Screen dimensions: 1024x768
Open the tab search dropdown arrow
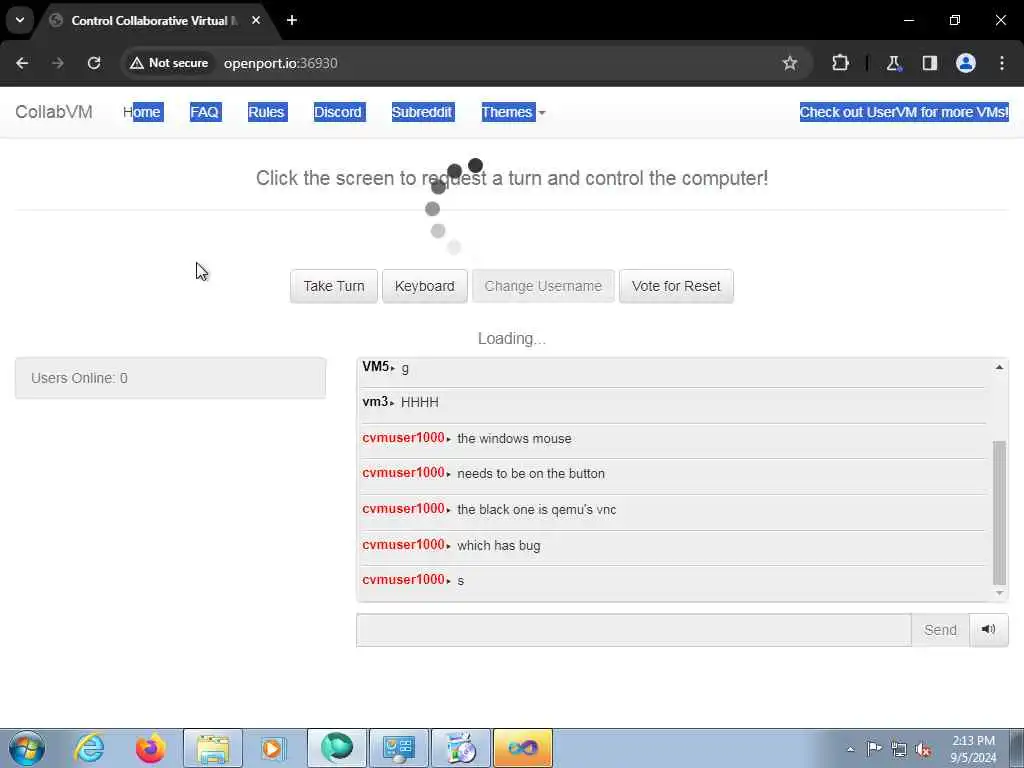click(20, 20)
